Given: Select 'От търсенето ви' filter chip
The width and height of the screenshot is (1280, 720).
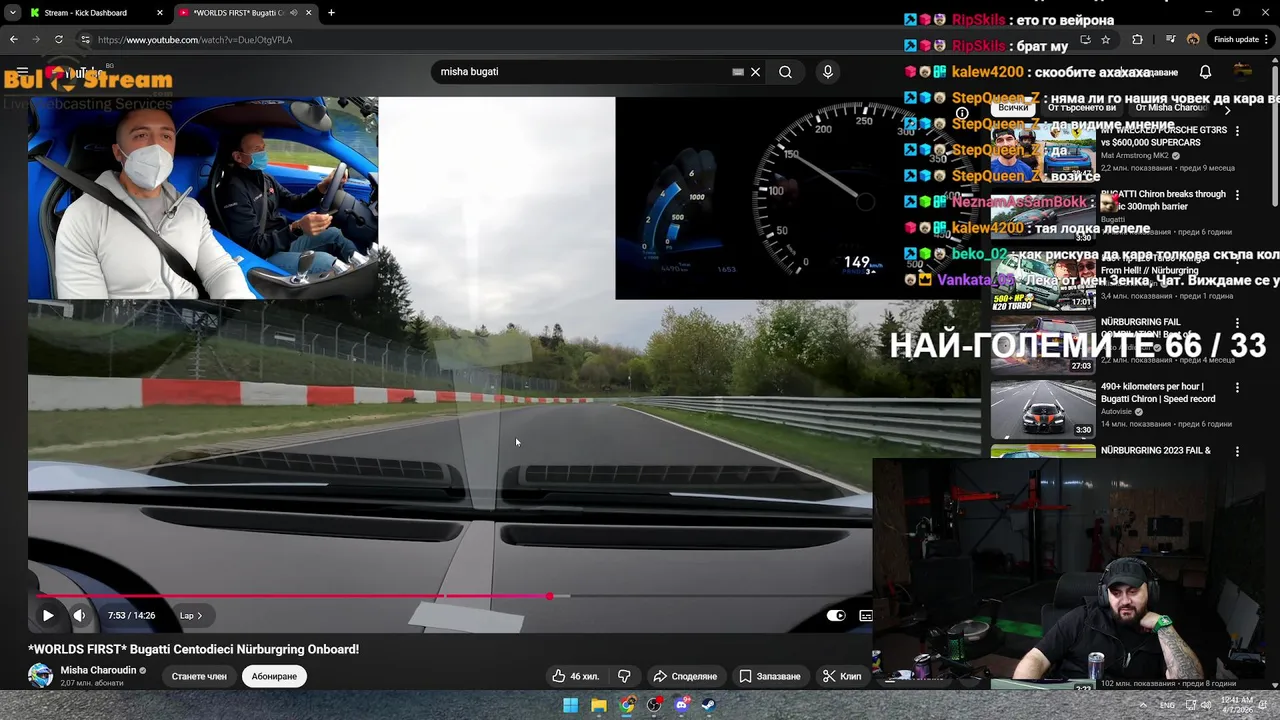Looking at the screenshot, I should point(1082,108).
